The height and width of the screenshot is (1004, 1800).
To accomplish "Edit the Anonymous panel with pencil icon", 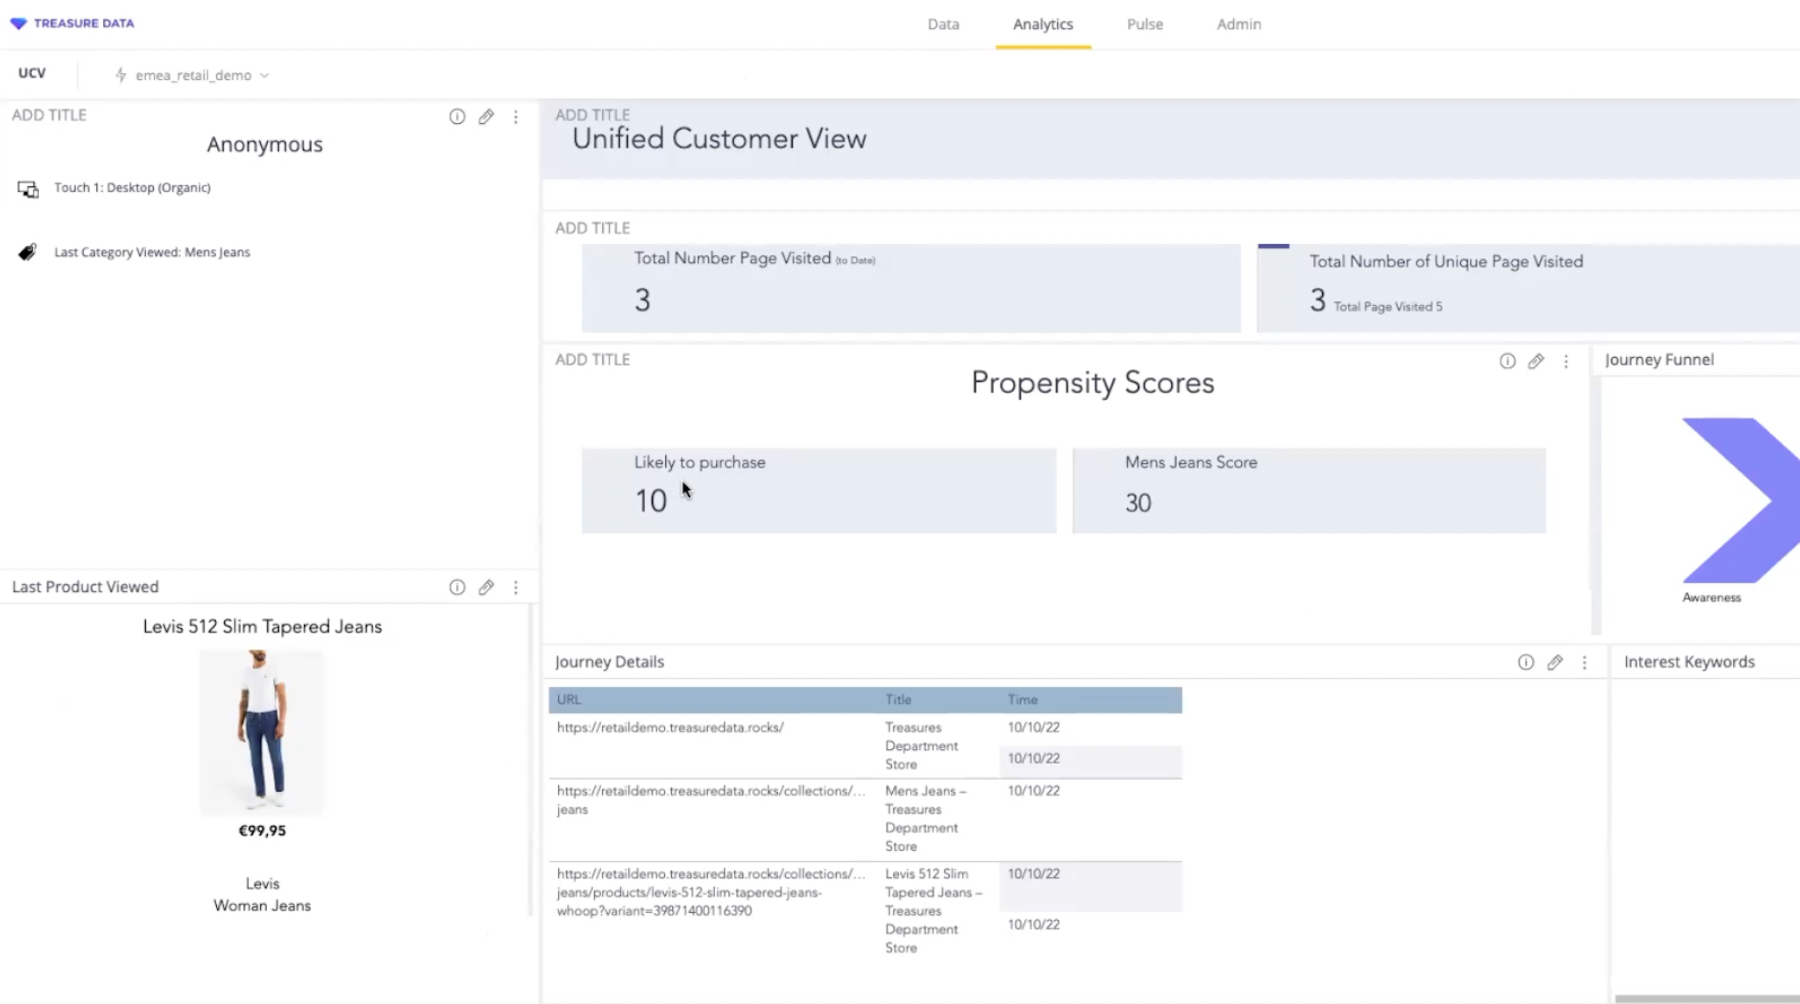I will pyautogui.click(x=486, y=117).
